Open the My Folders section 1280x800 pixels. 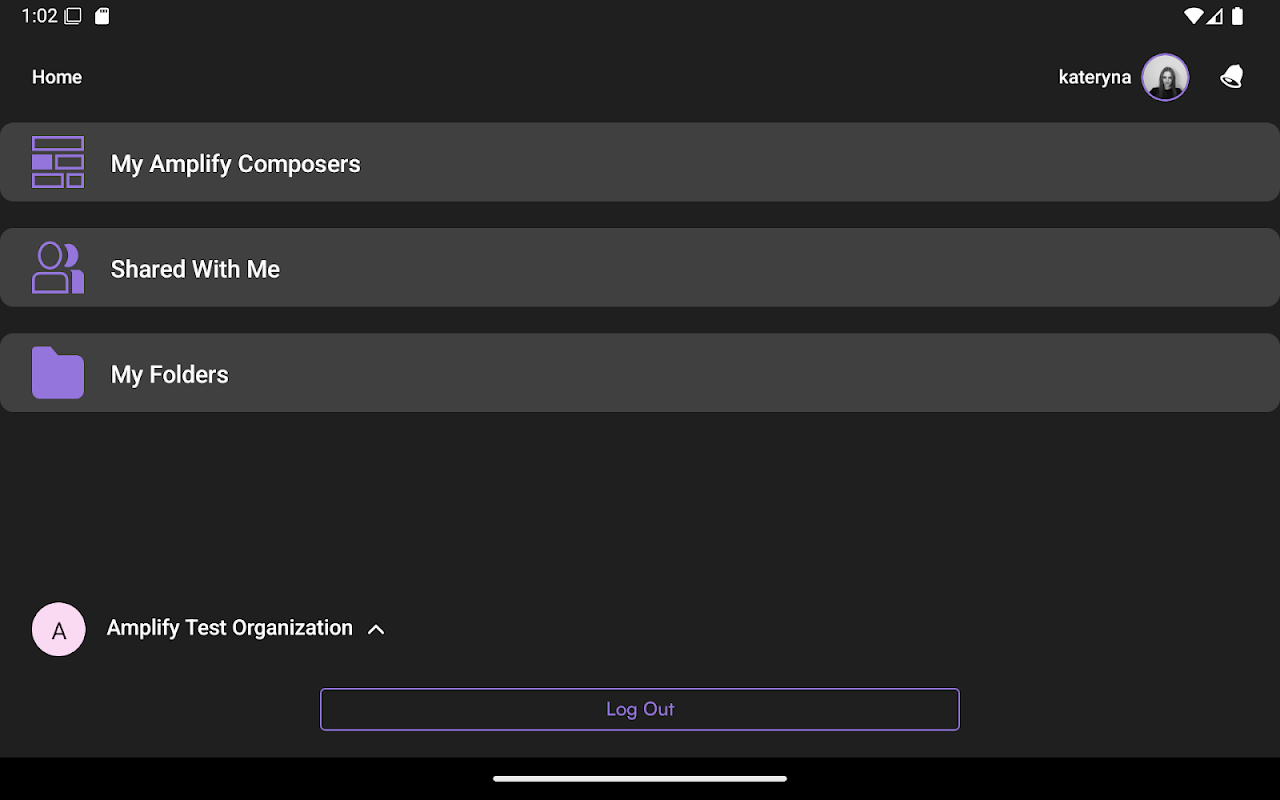pyautogui.click(x=640, y=372)
